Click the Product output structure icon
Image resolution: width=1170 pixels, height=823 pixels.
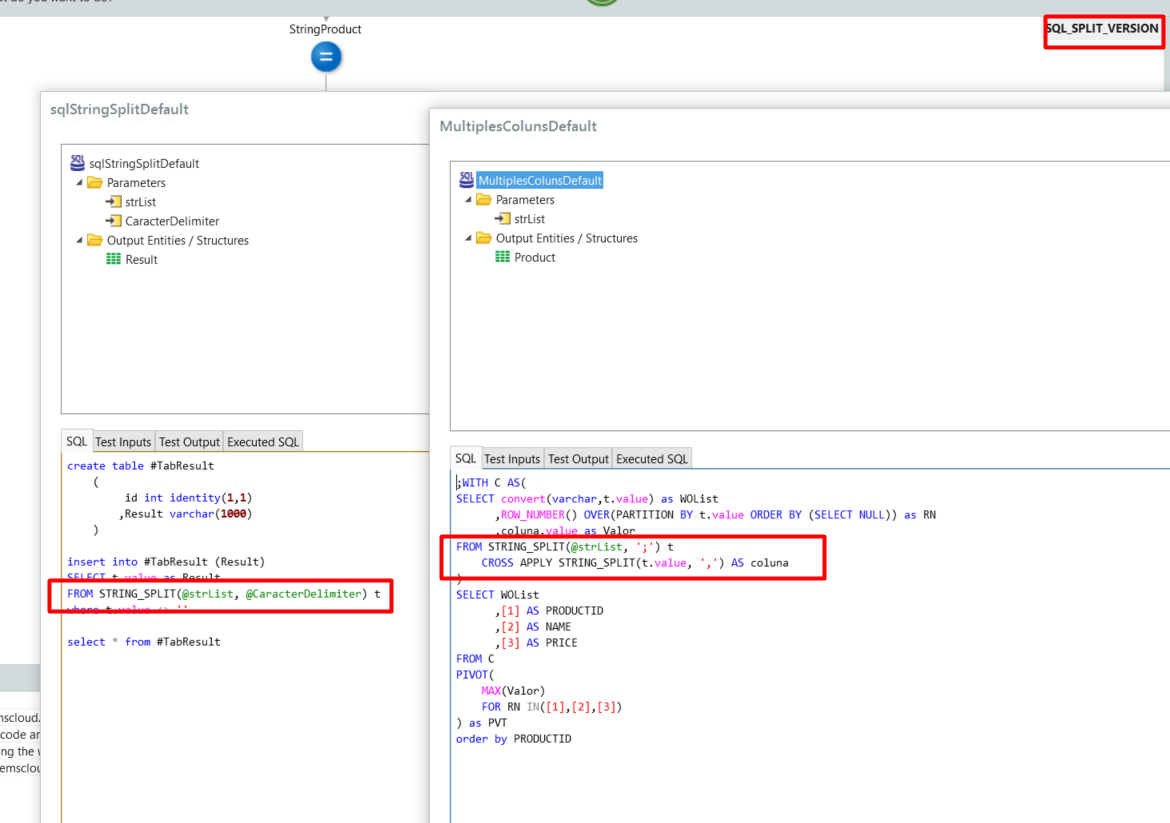tap(502, 257)
